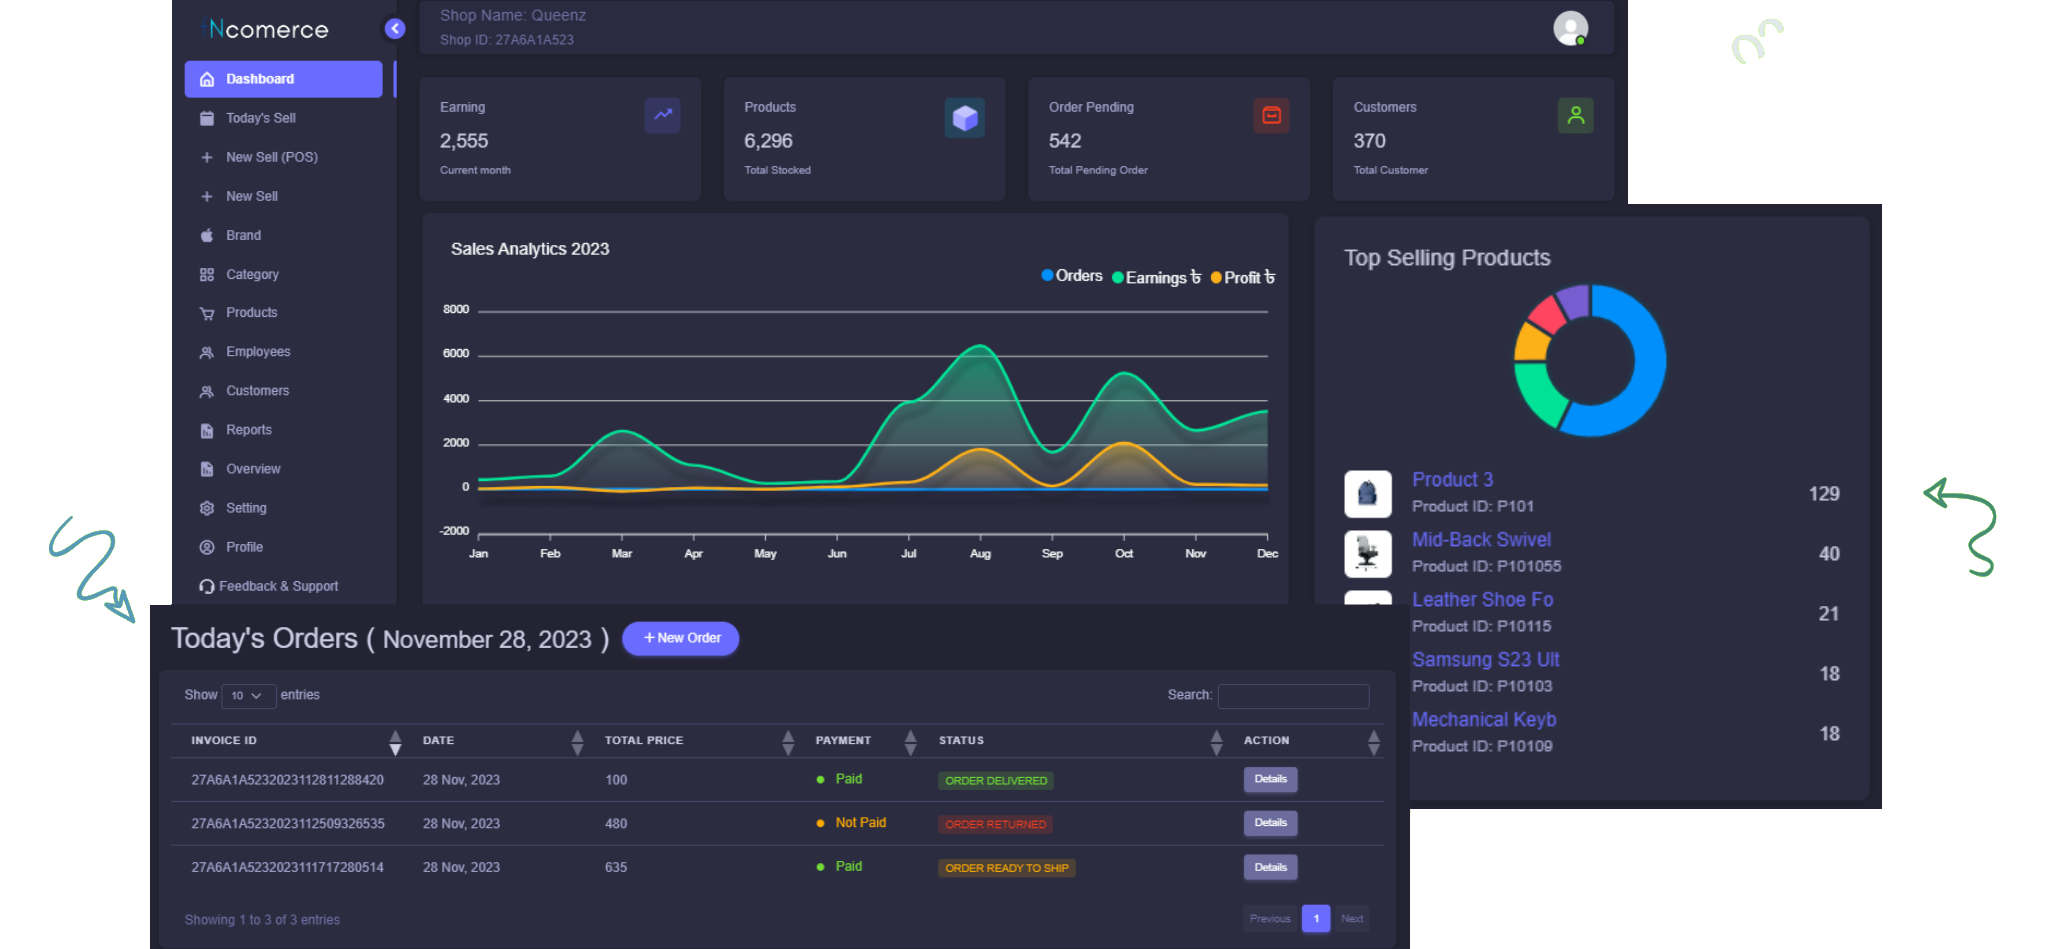Image resolution: width=2048 pixels, height=949 pixels.
Task: Click the Products cart icon in sidebar
Action: click(207, 313)
